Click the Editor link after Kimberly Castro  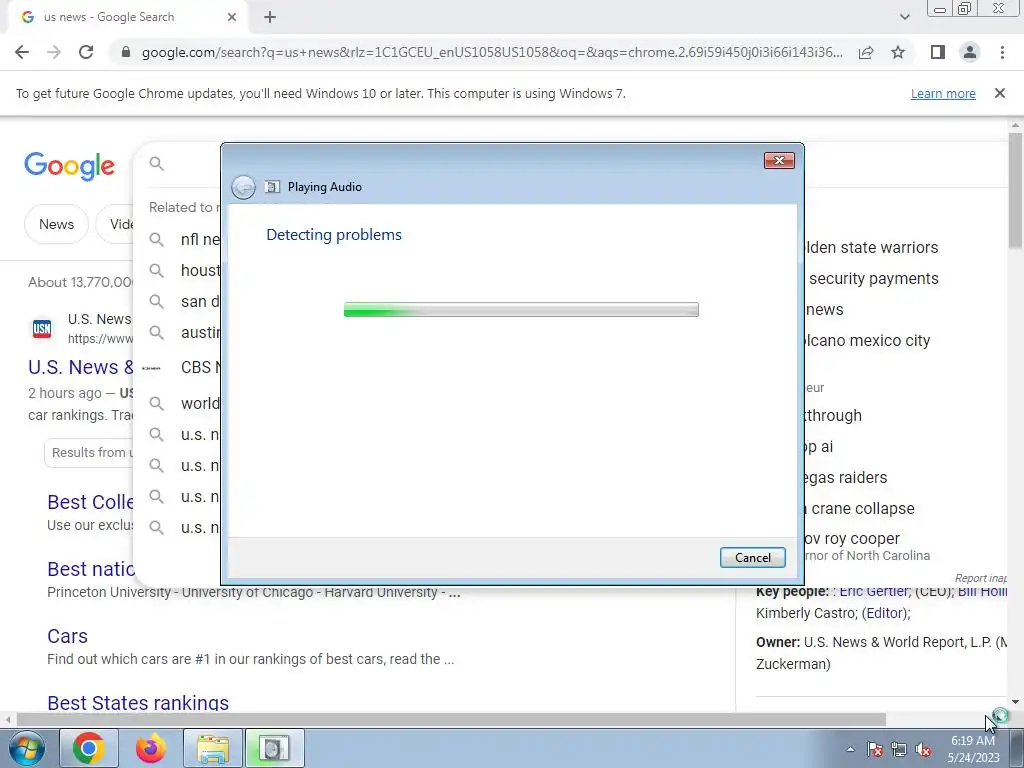pos(885,613)
